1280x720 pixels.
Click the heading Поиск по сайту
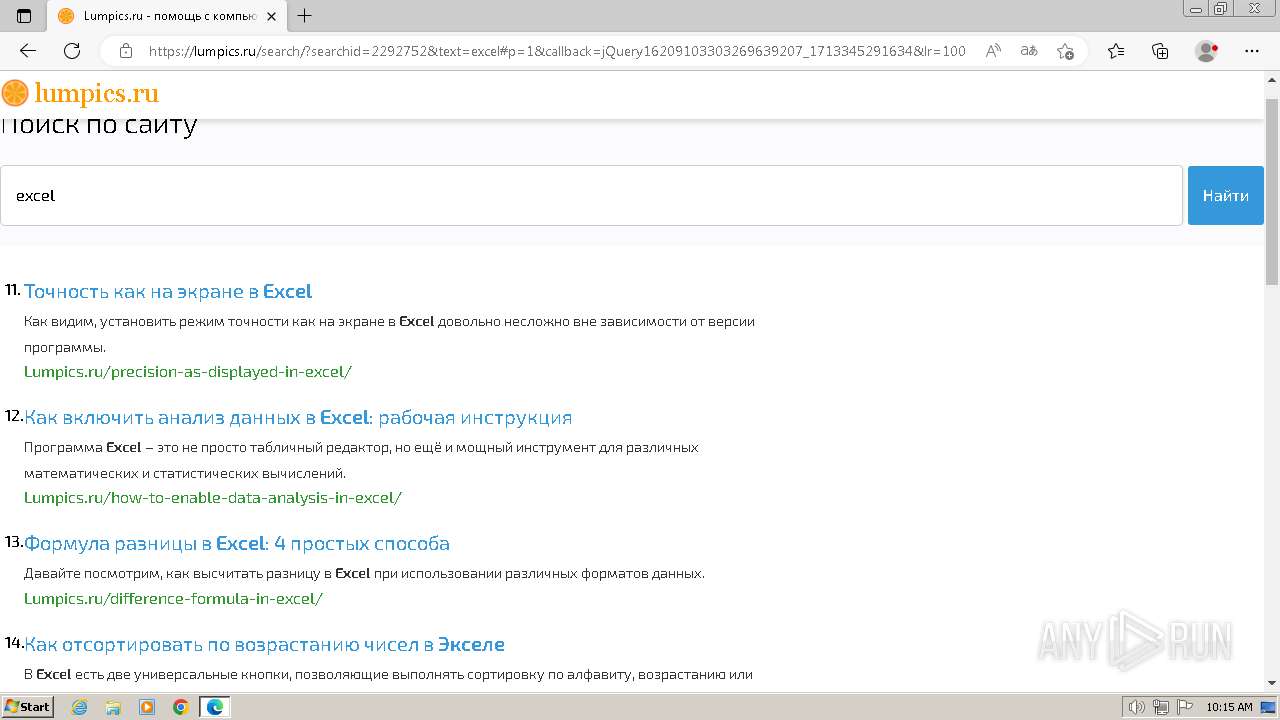click(x=99, y=125)
